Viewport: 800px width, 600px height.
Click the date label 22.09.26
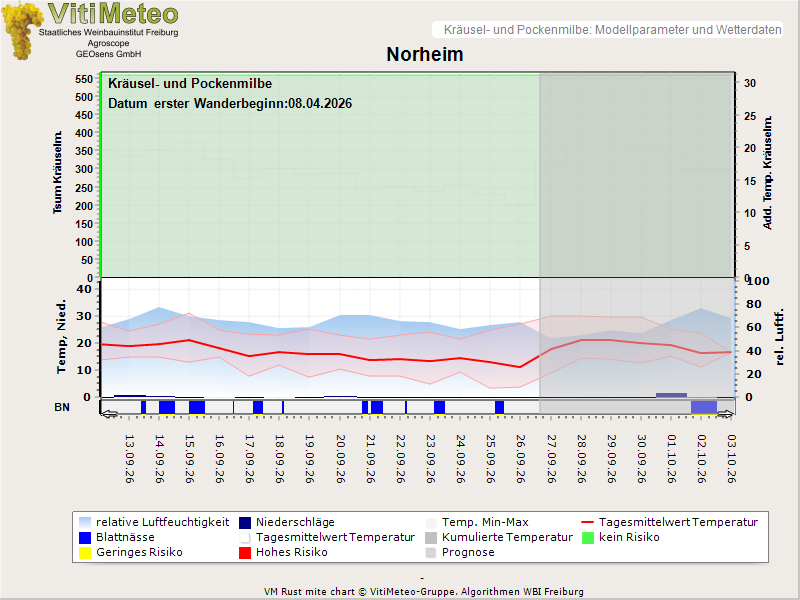point(401,459)
